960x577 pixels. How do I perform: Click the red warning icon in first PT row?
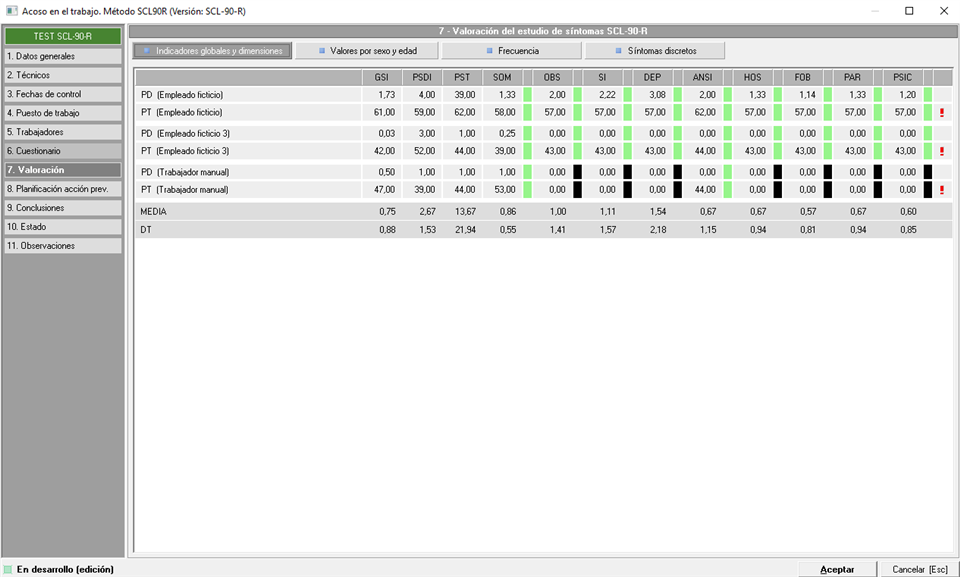941,113
